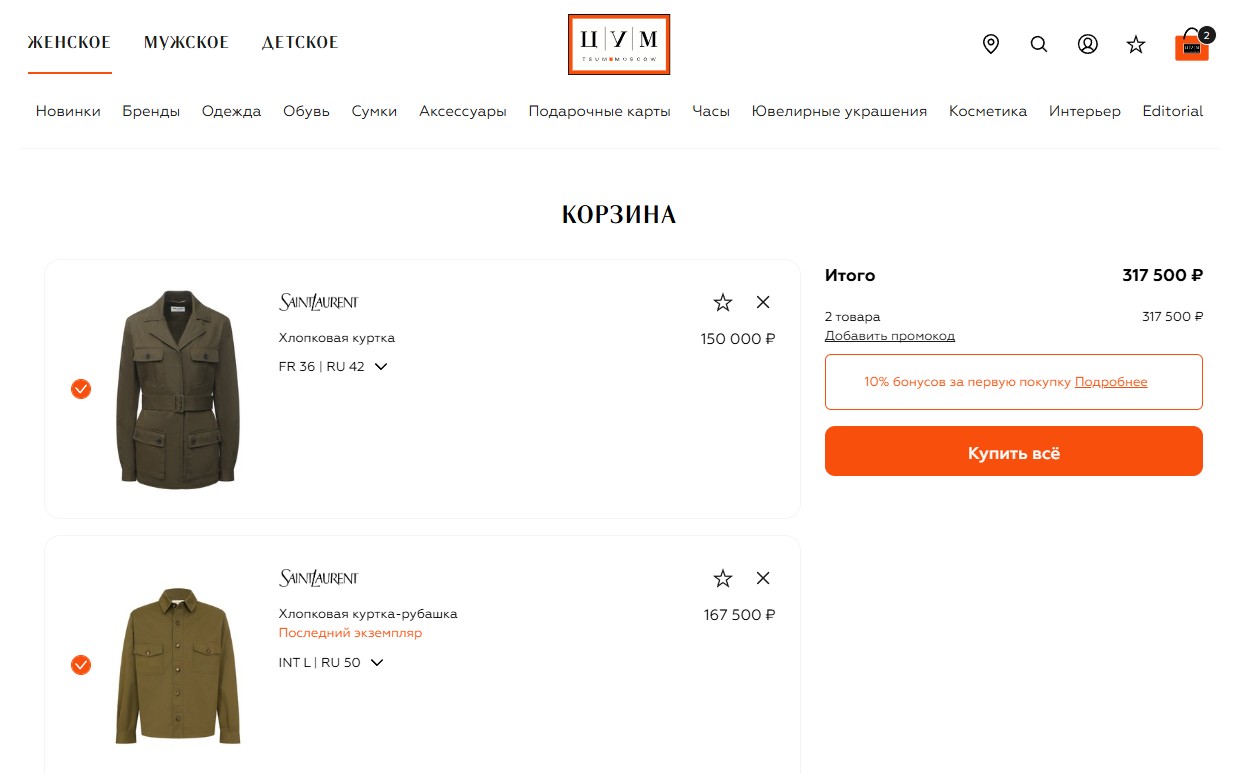Open favorites star in header
Image resolution: width=1256 pixels, height=774 pixels.
[x=1136, y=44]
